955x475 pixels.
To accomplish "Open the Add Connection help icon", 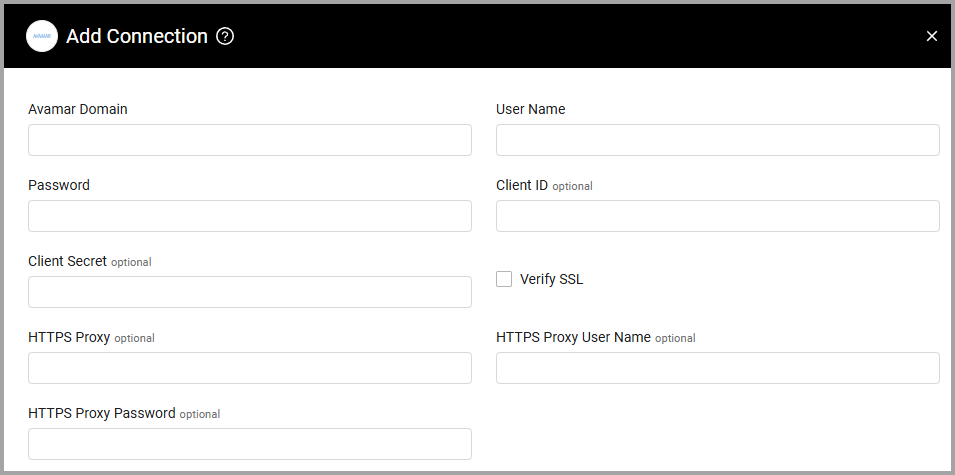I will click(x=225, y=37).
